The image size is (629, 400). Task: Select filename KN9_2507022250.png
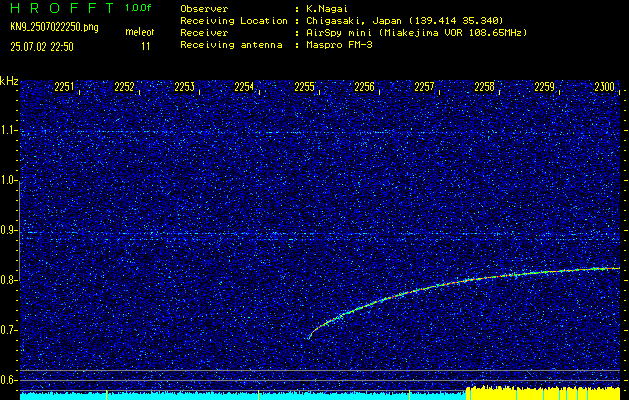coord(54,27)
